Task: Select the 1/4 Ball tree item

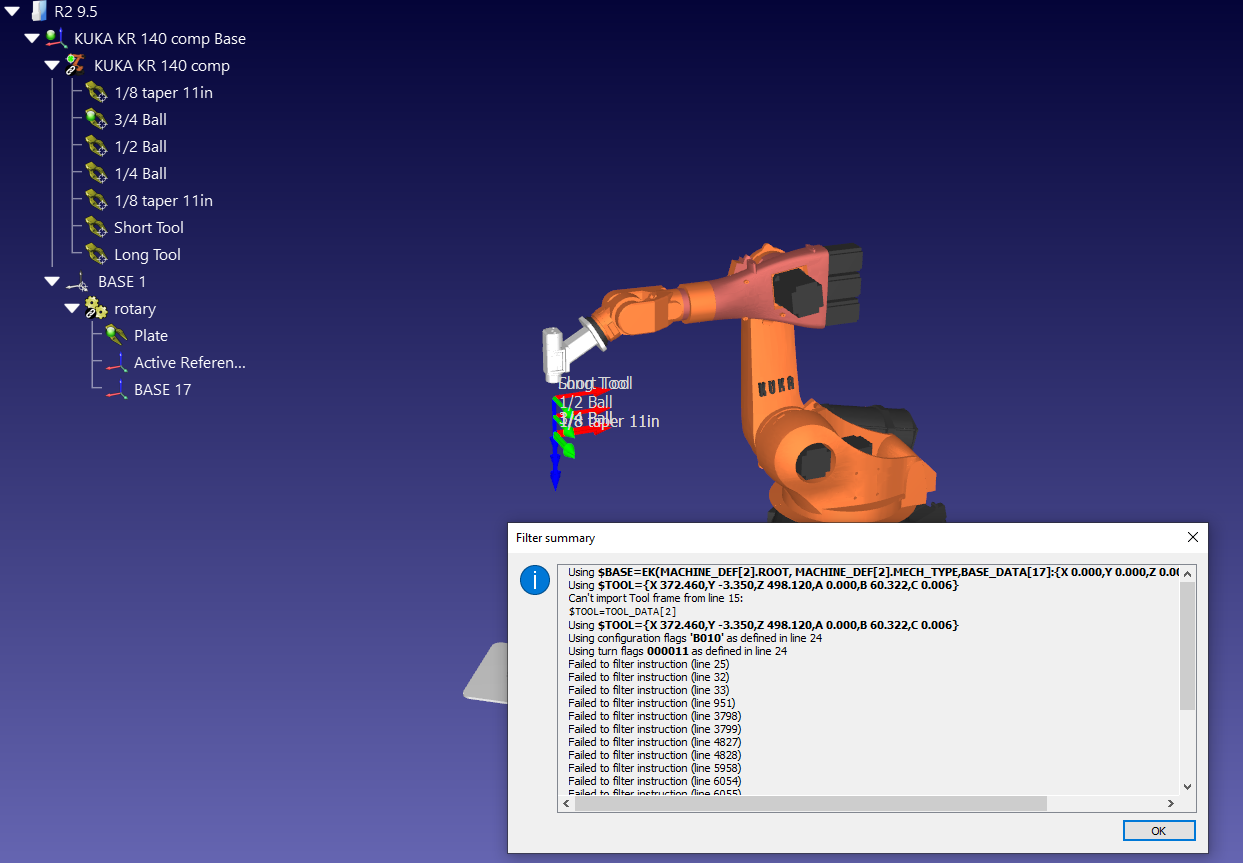Action: (140, 174)
